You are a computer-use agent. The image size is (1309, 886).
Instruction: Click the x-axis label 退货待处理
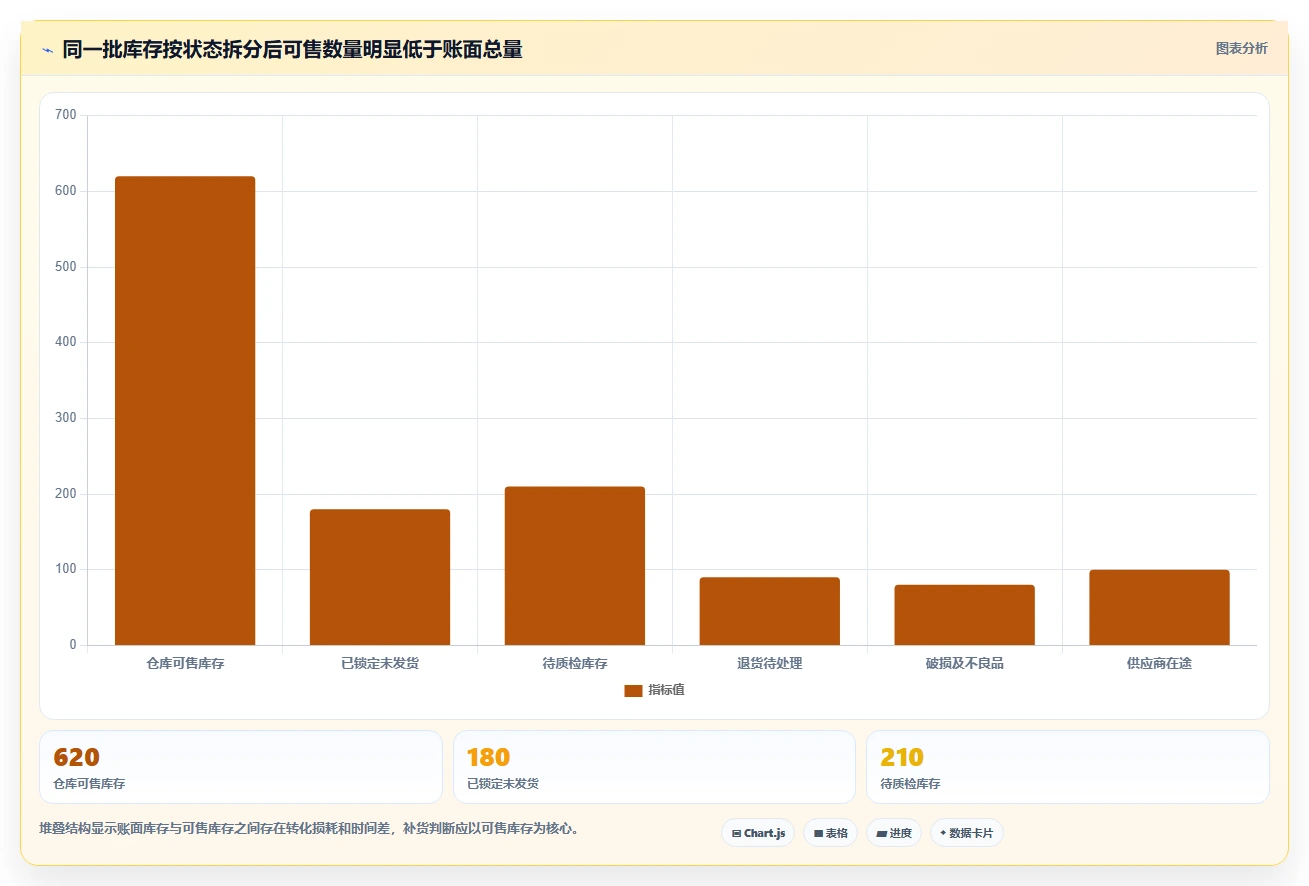pos(770,664)
